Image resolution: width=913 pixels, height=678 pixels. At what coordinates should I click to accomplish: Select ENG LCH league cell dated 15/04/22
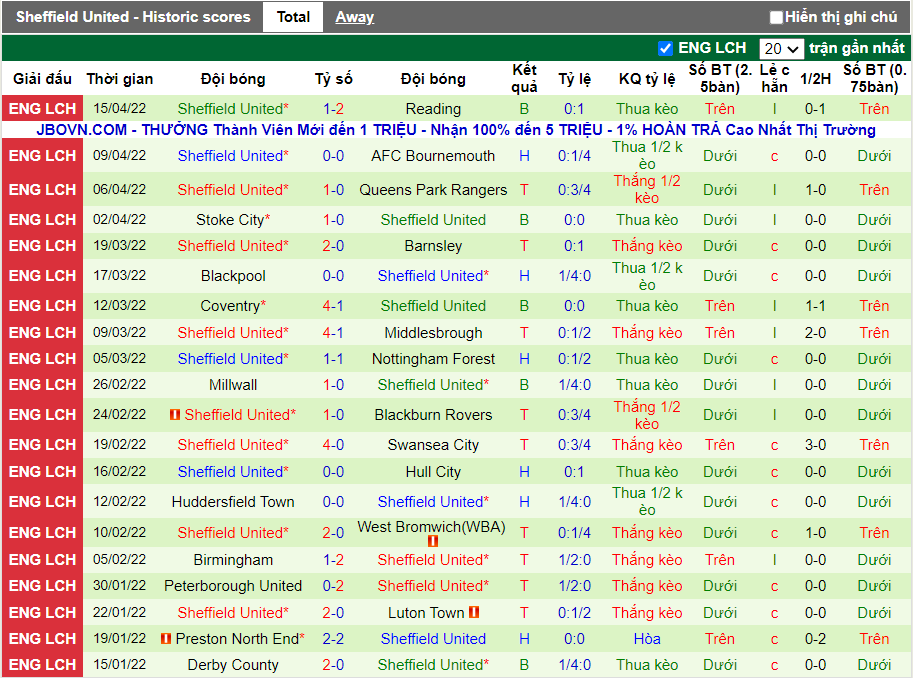(x=43, y=109)
